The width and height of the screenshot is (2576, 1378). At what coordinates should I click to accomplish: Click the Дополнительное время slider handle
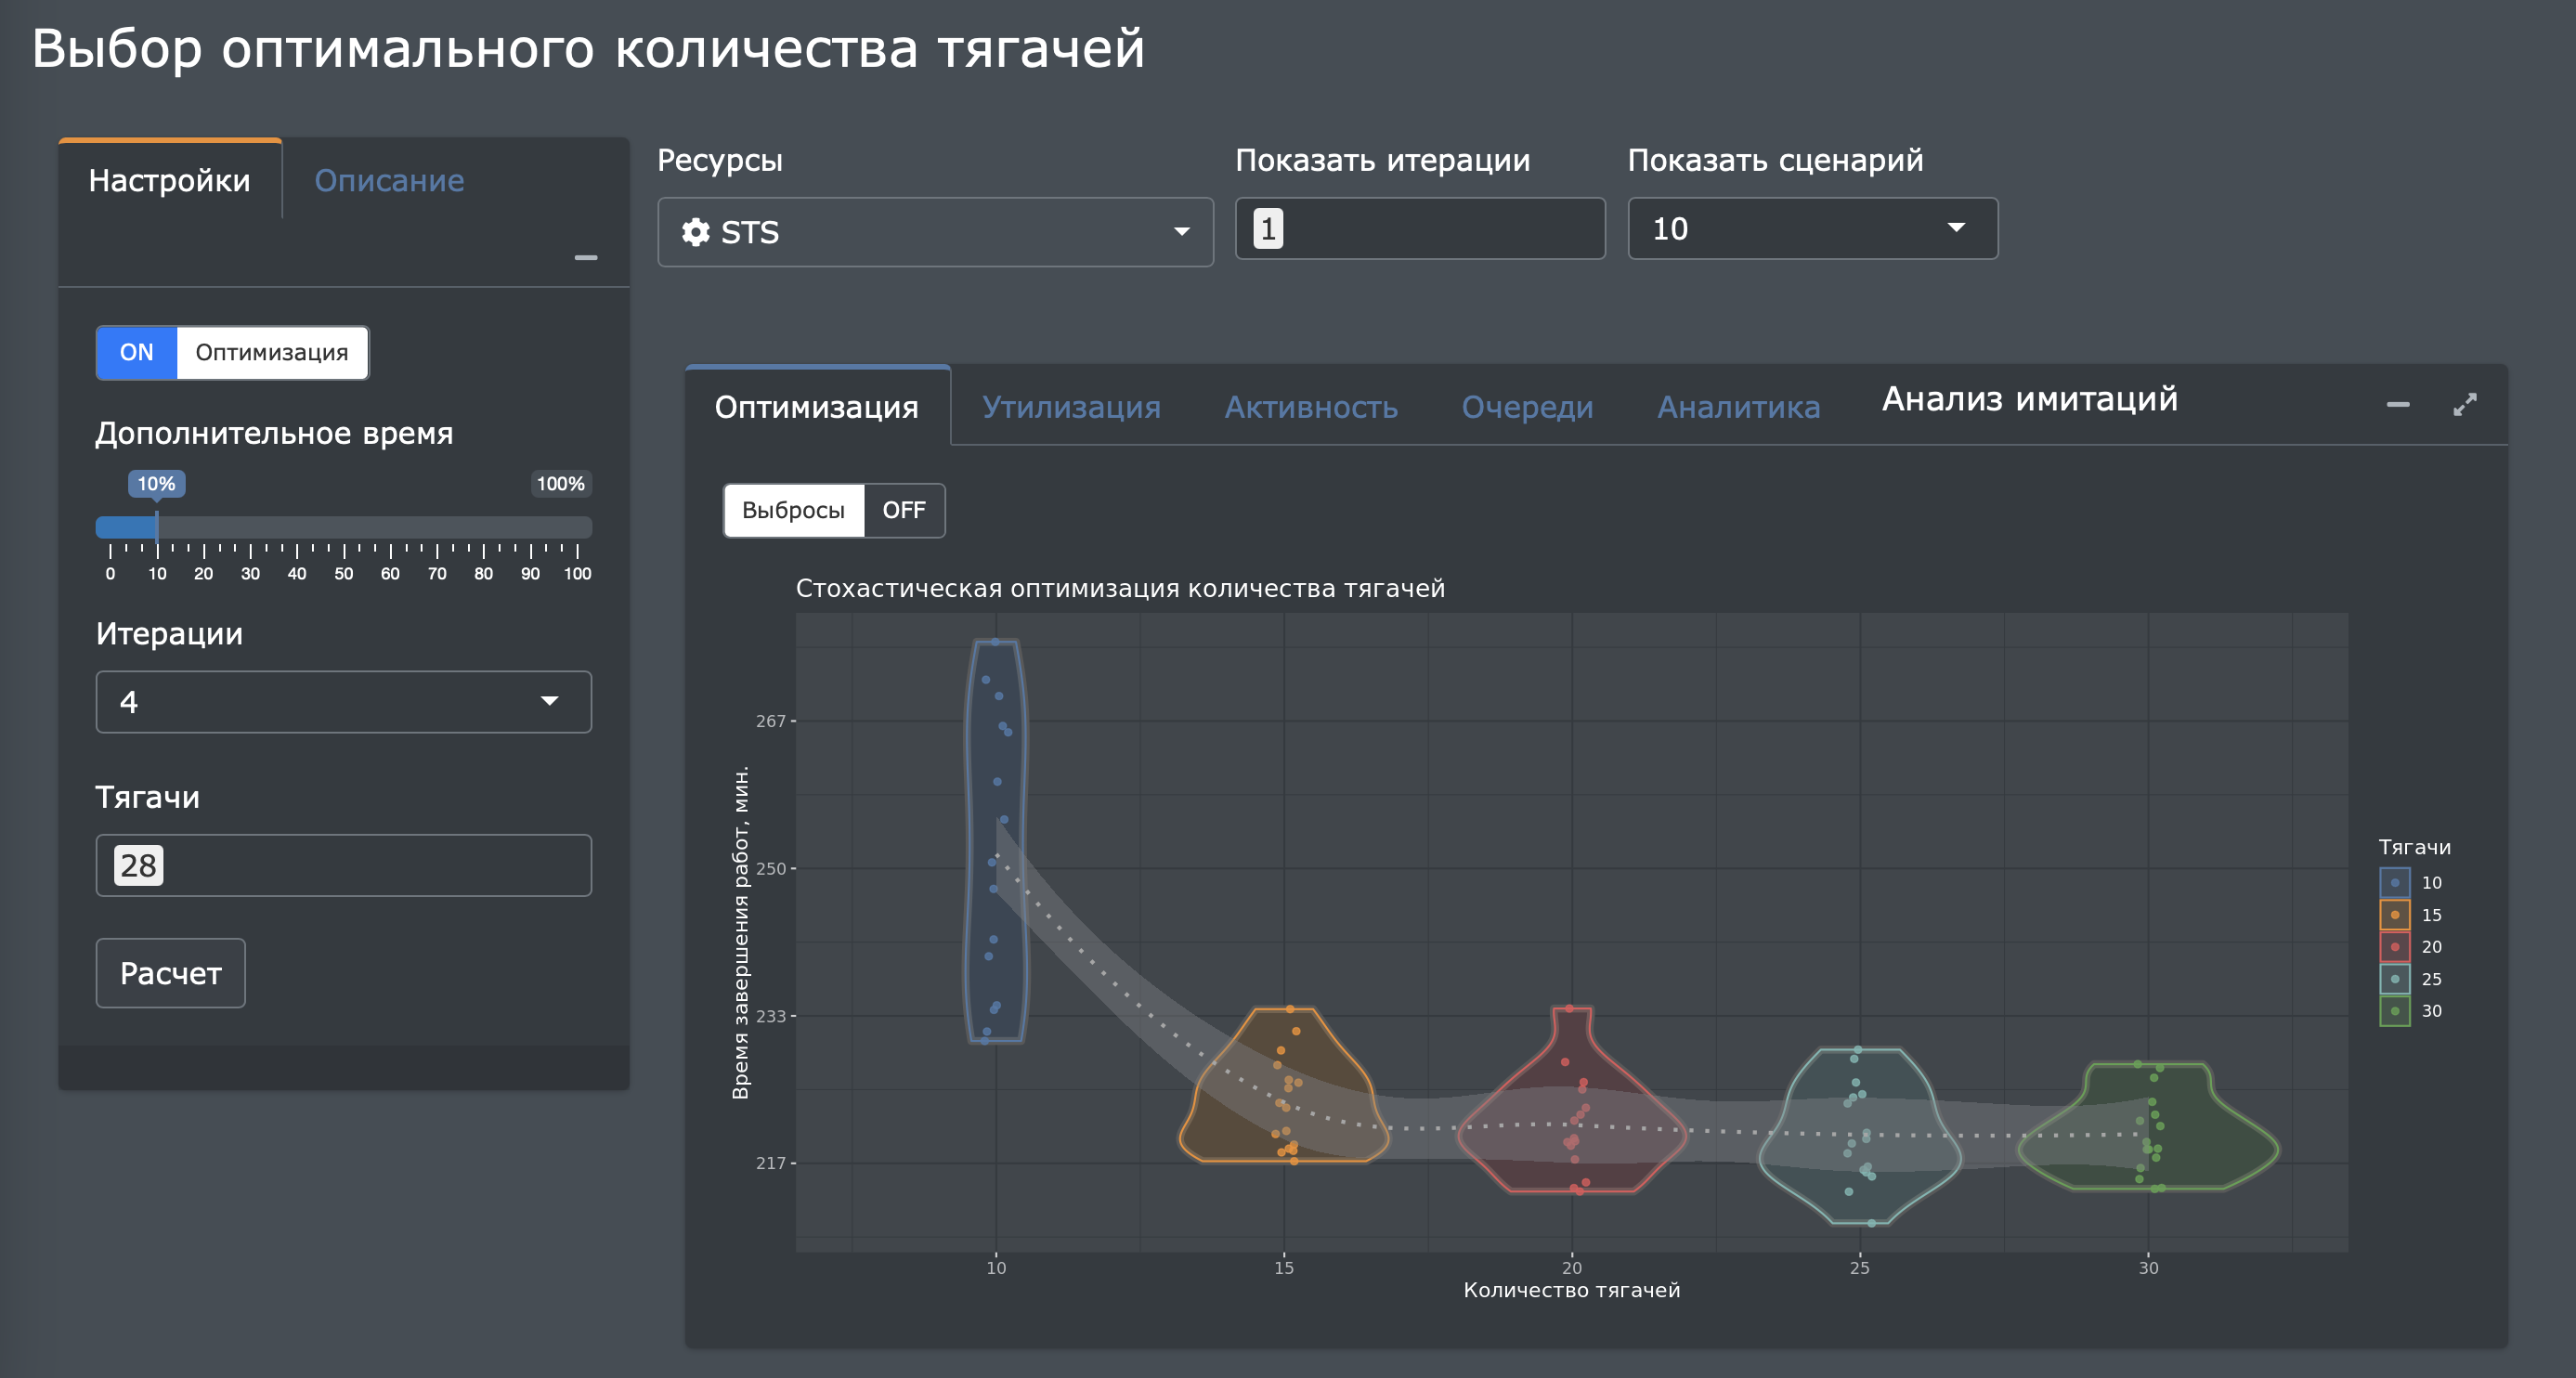157,527
